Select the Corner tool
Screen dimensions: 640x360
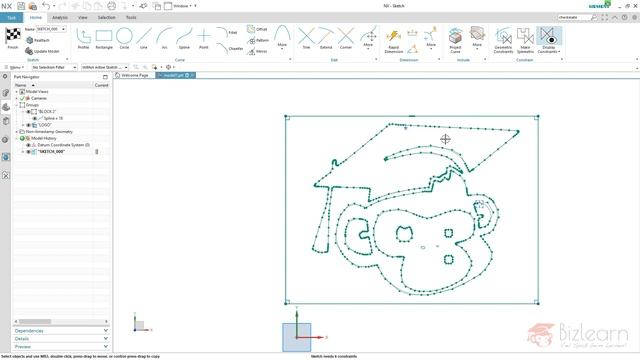(x=346, y=39)
